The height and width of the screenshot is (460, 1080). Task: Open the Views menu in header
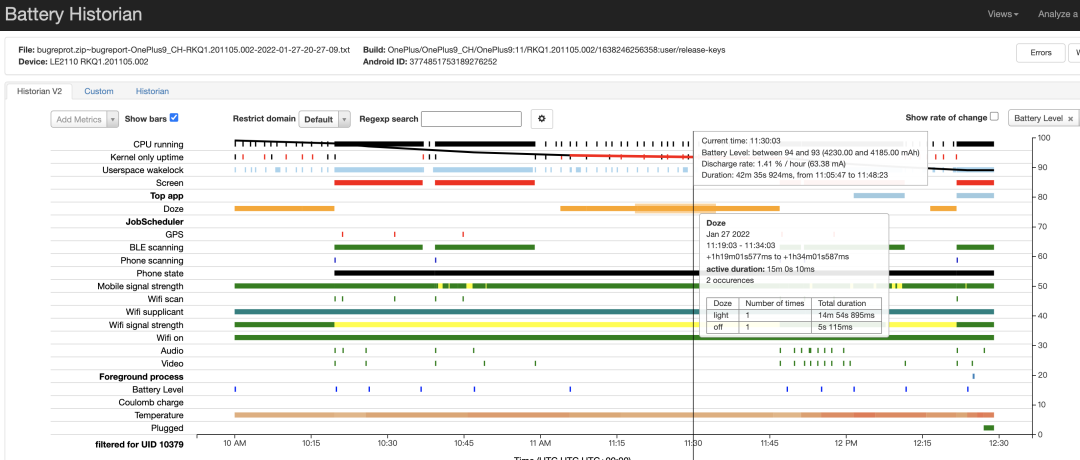pyautogui.click(x=1002, y=14)
